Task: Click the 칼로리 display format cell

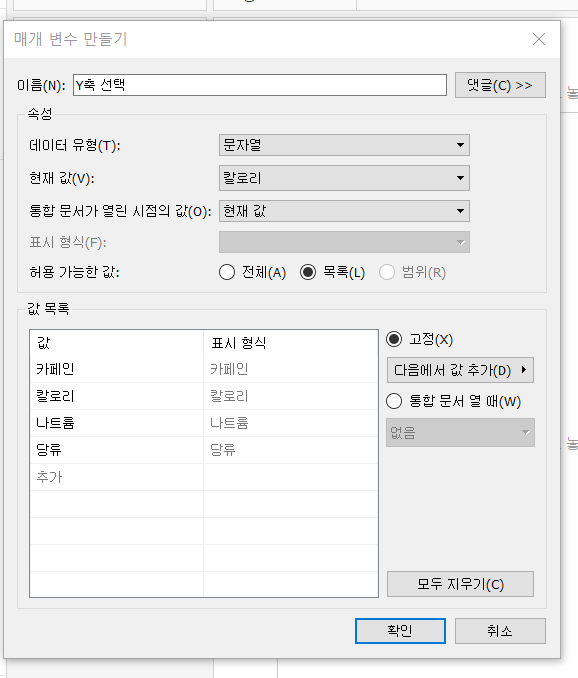Action: click(291, 396)
